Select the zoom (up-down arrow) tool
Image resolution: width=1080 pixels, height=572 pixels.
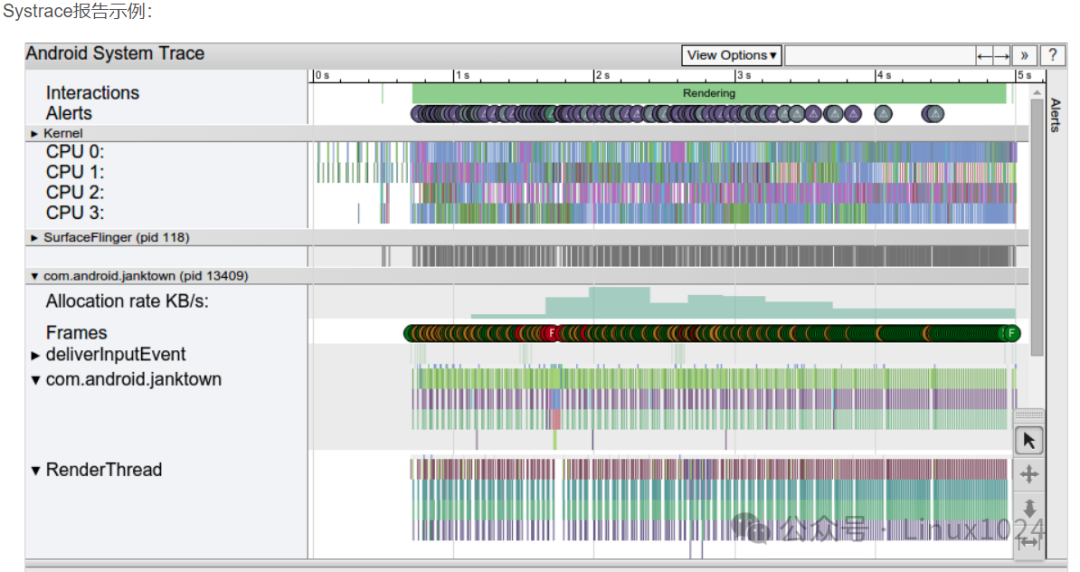(1029, 509)
